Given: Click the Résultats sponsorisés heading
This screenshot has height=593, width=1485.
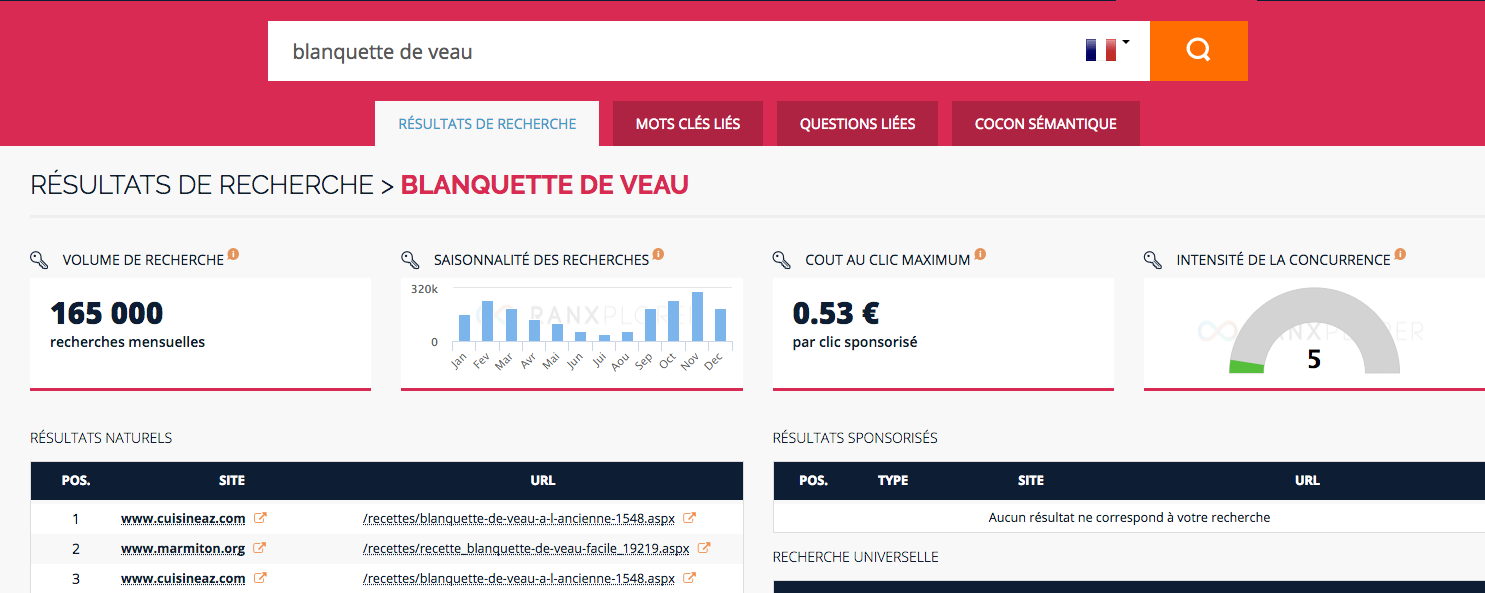Looking at the screenshot, I should tap(855, 438).
